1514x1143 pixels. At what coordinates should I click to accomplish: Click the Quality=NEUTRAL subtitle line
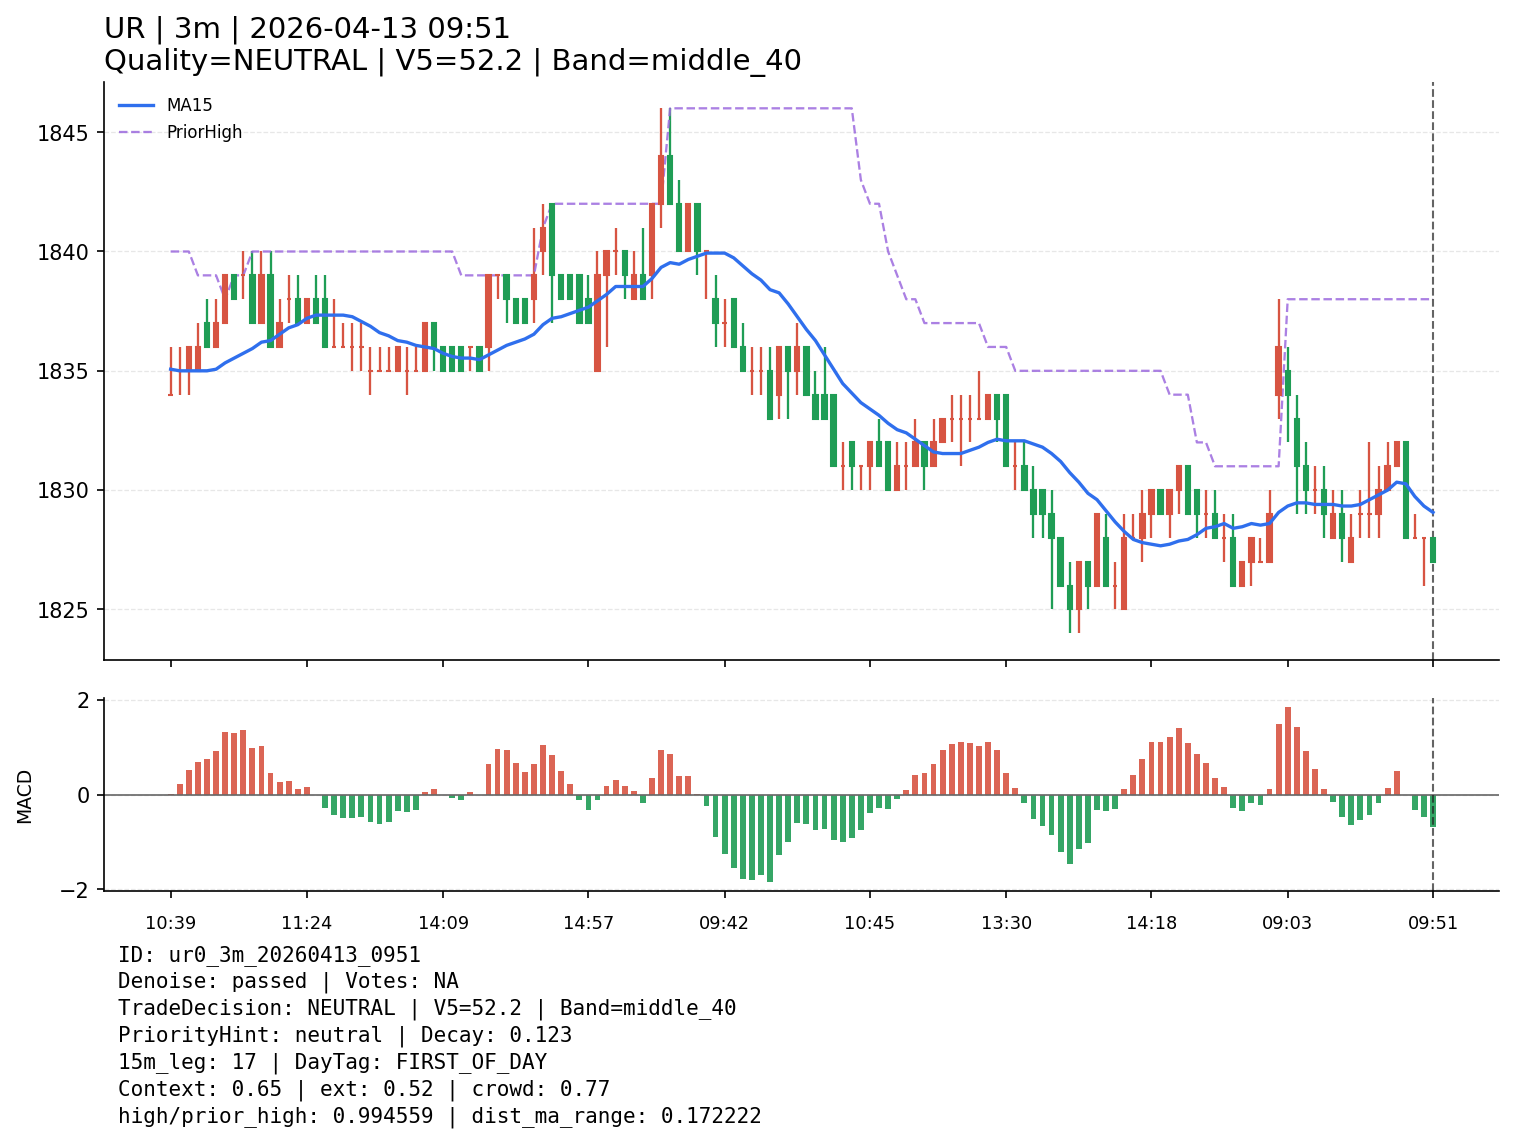click(x=452, y=61)
